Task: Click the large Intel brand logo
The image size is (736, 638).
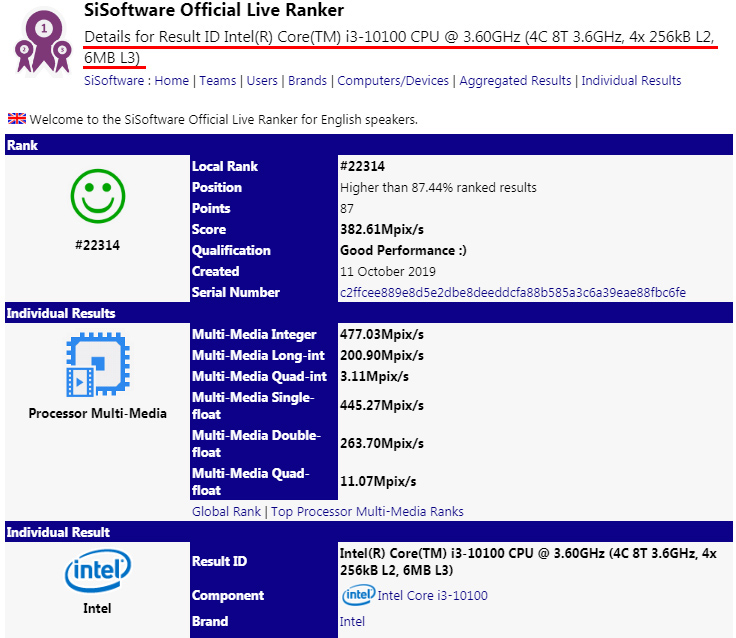Action: (98, 571)
